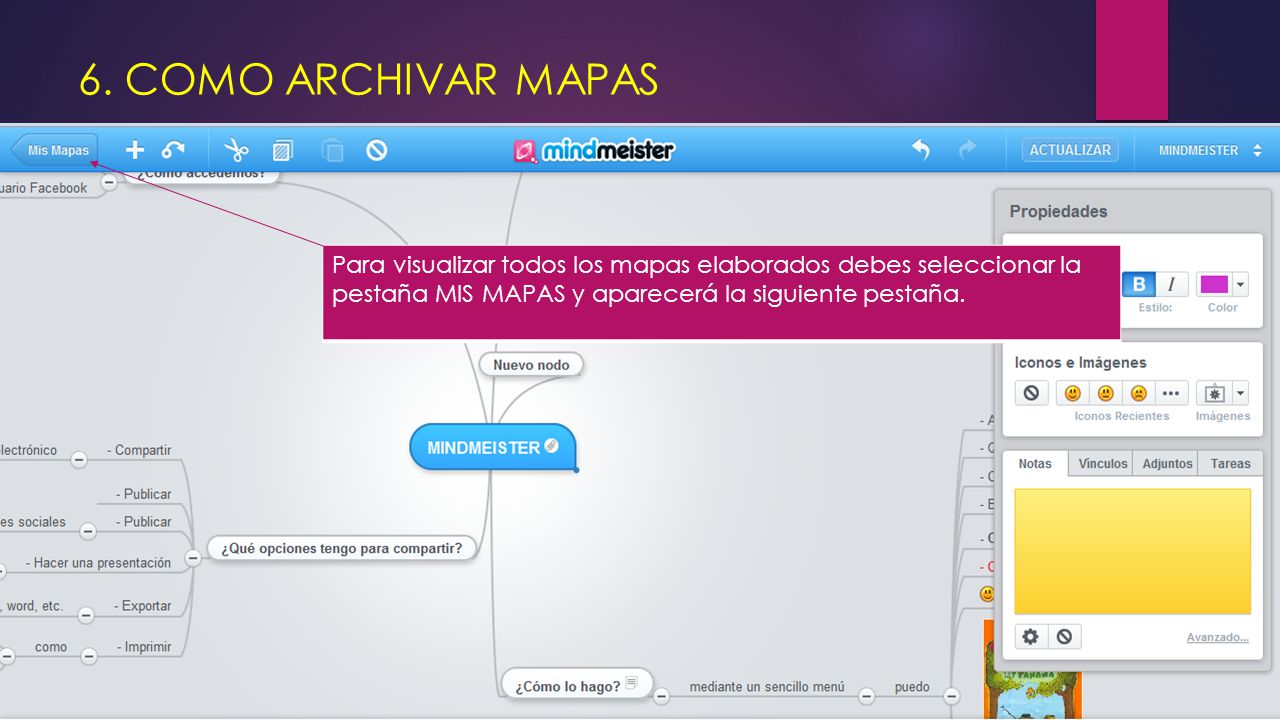Open the Avanzado... link
Image resolution: width=1280 pixels, height=720 pixels.
[1217, 637]
